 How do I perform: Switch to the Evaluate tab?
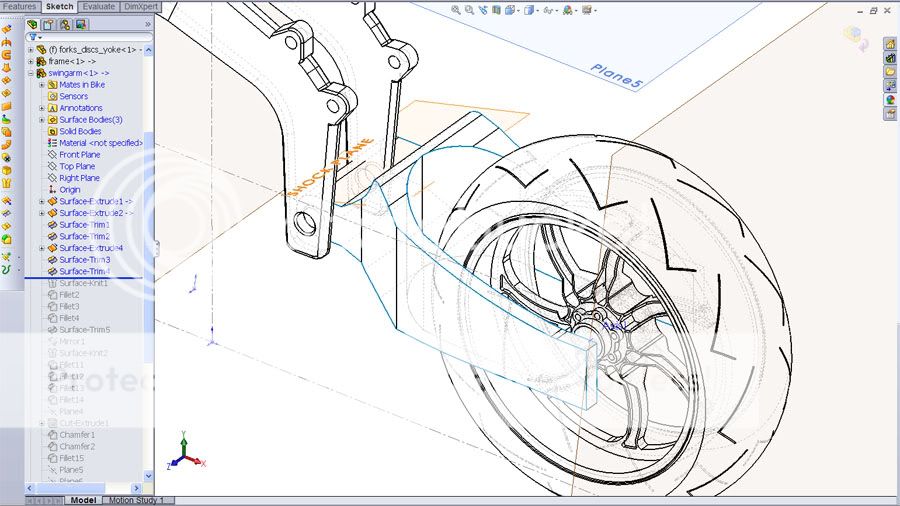pyautogui.click(x=99, y=6)
